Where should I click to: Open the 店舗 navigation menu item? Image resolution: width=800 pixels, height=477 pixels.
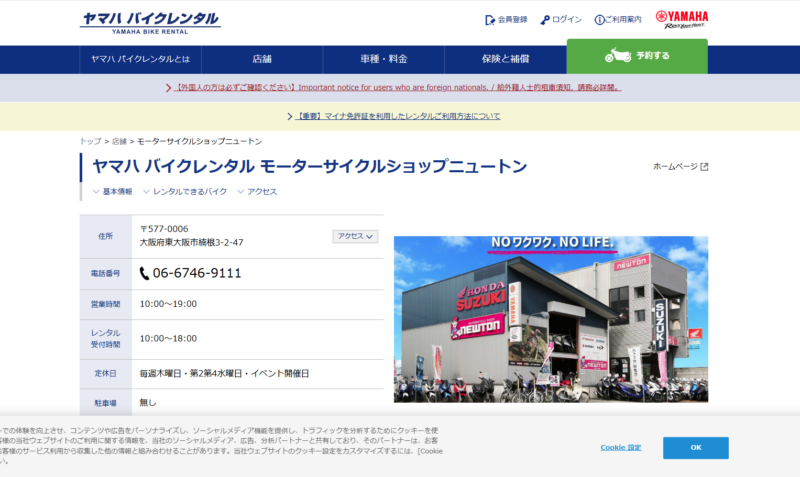click(x=262, y=59)
